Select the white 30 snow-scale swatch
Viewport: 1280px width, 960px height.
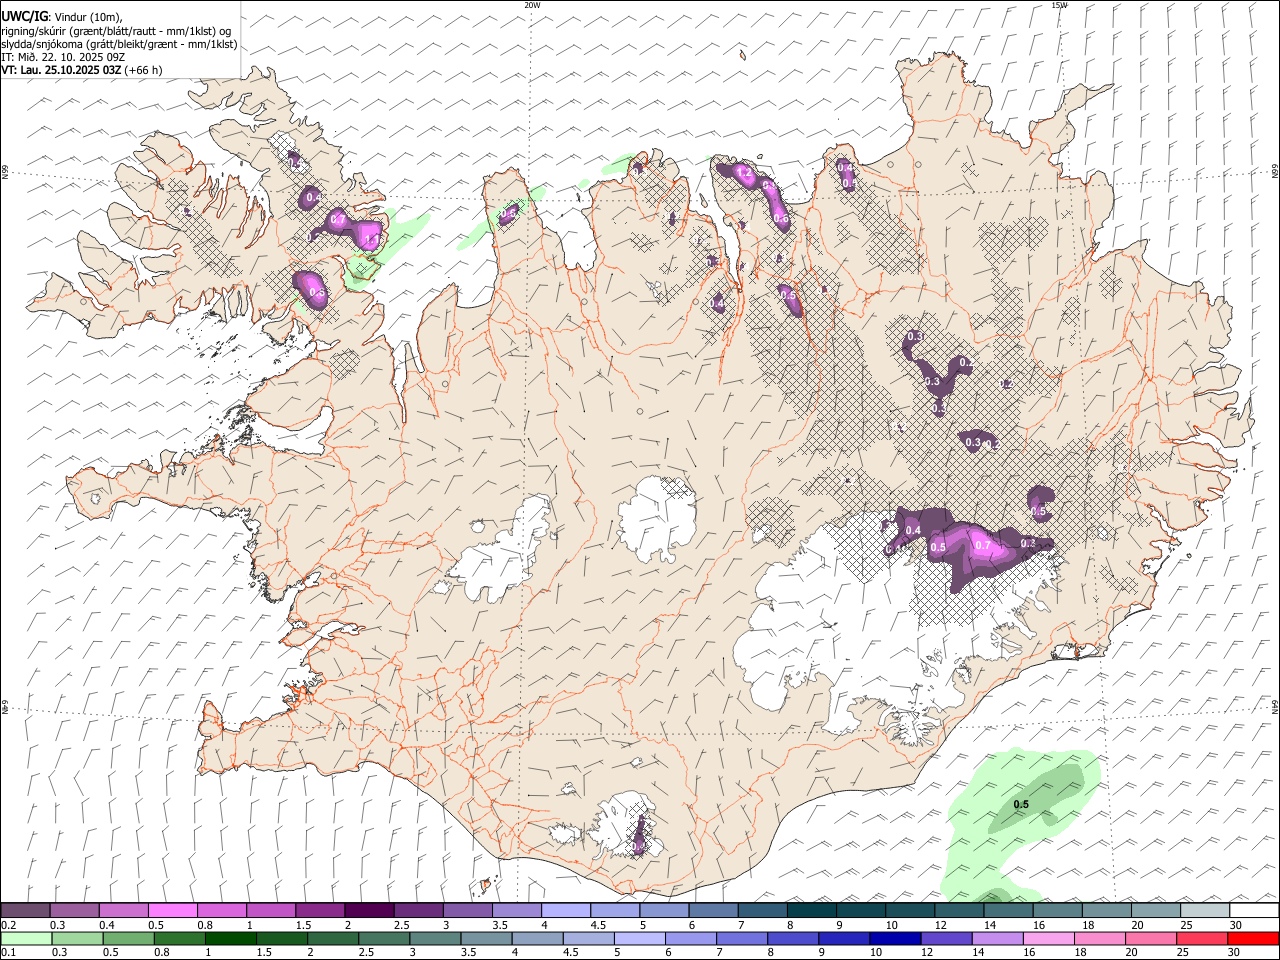tap(1254, 910)
